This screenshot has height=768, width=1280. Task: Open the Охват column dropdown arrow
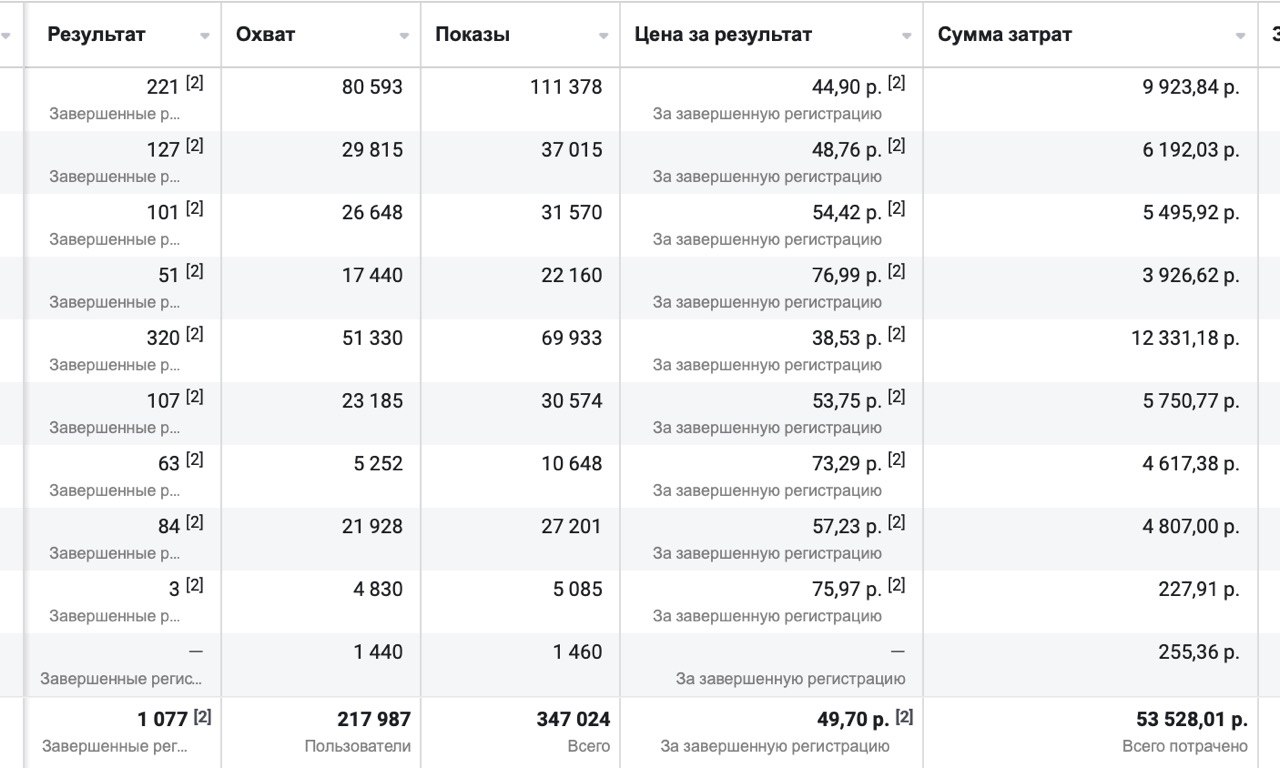click(x=404, y=36)
